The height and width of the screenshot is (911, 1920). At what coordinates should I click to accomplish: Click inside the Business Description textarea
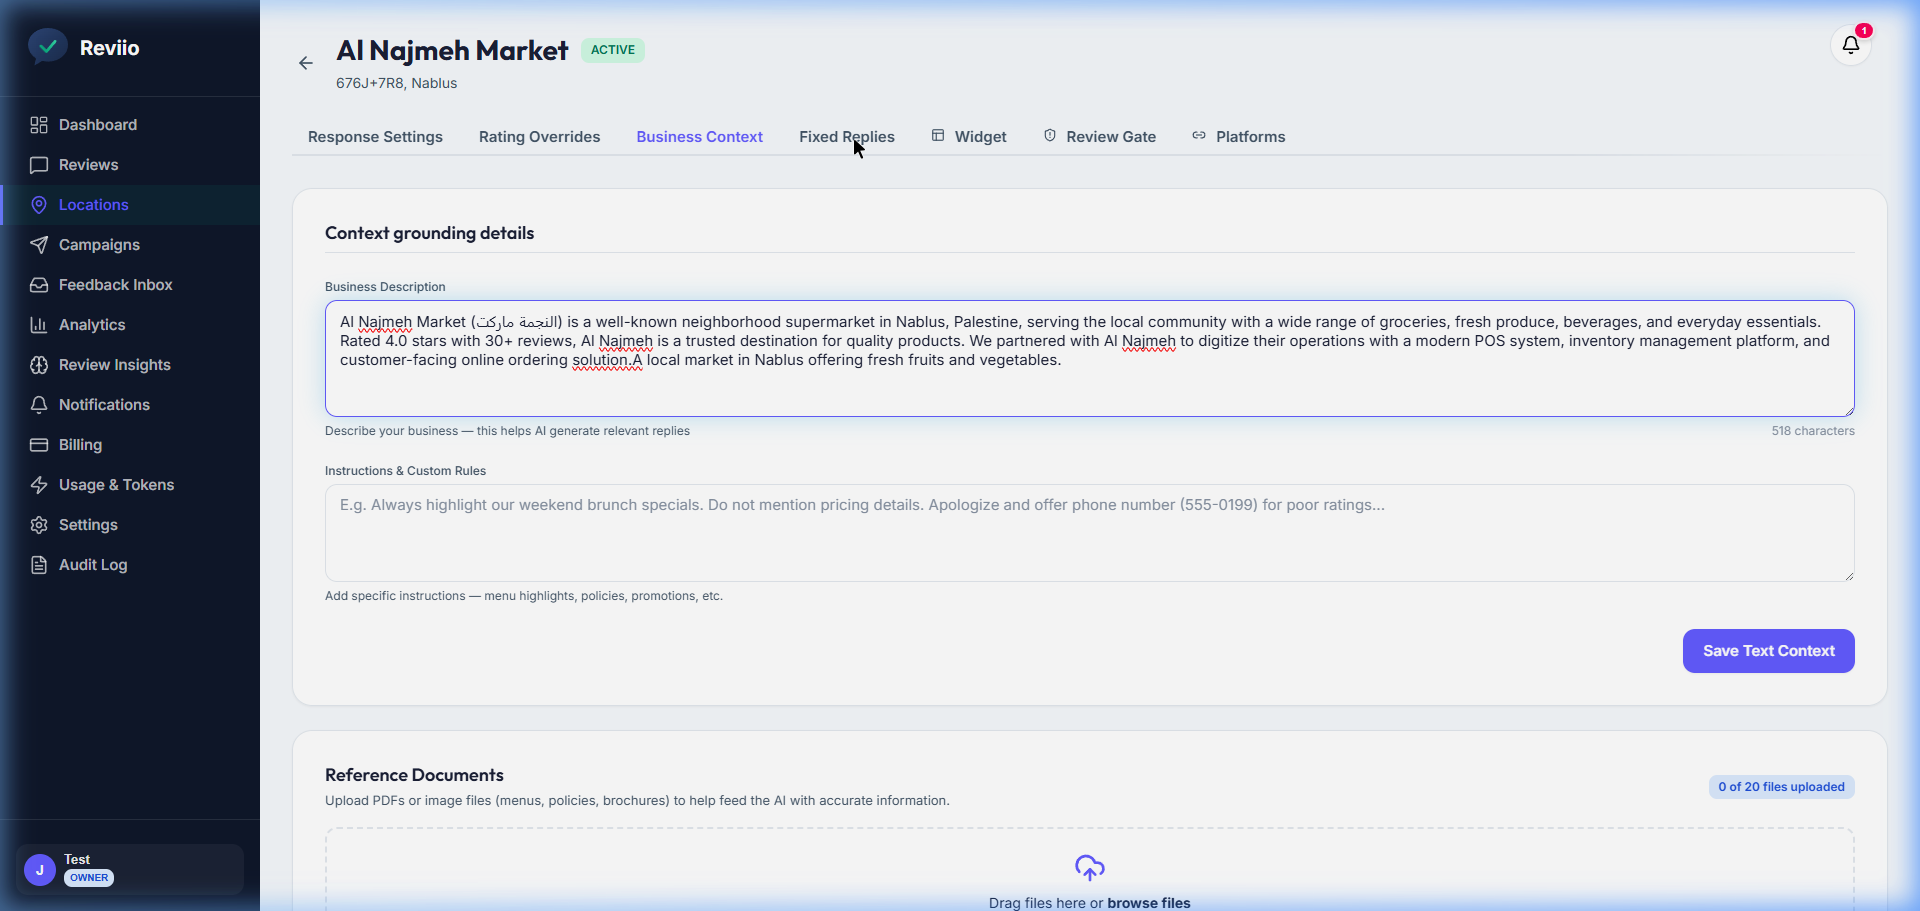pyautogui.click(x=1089, y=359)
